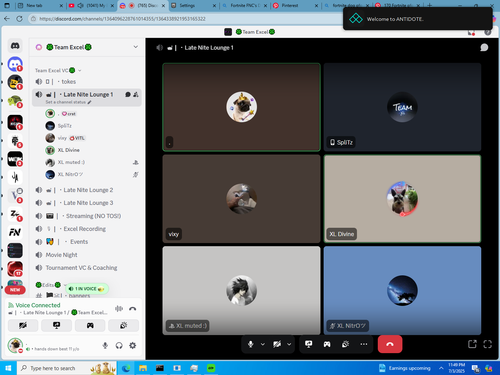500x375 pixels.
Task: Focus the XL muted :) video tile
Action: point(241,290)
